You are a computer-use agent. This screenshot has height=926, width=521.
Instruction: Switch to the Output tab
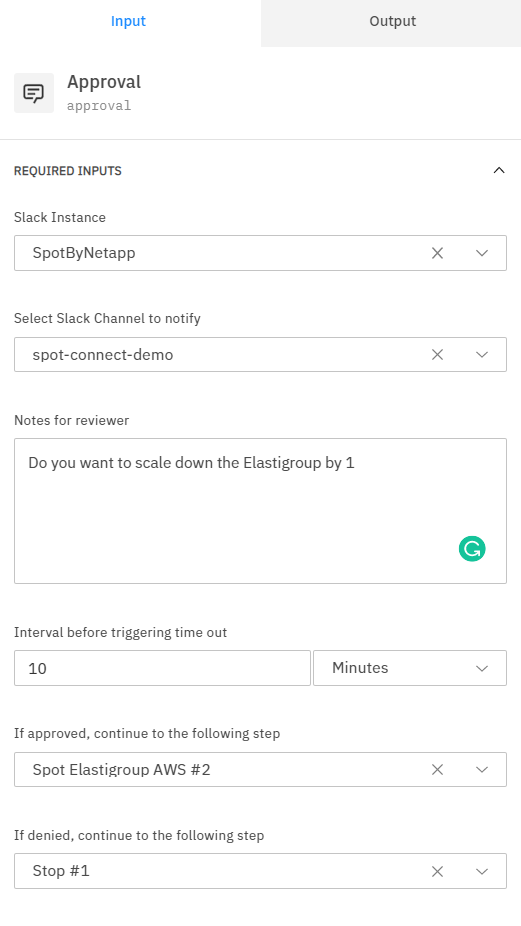tap(392, 21)
